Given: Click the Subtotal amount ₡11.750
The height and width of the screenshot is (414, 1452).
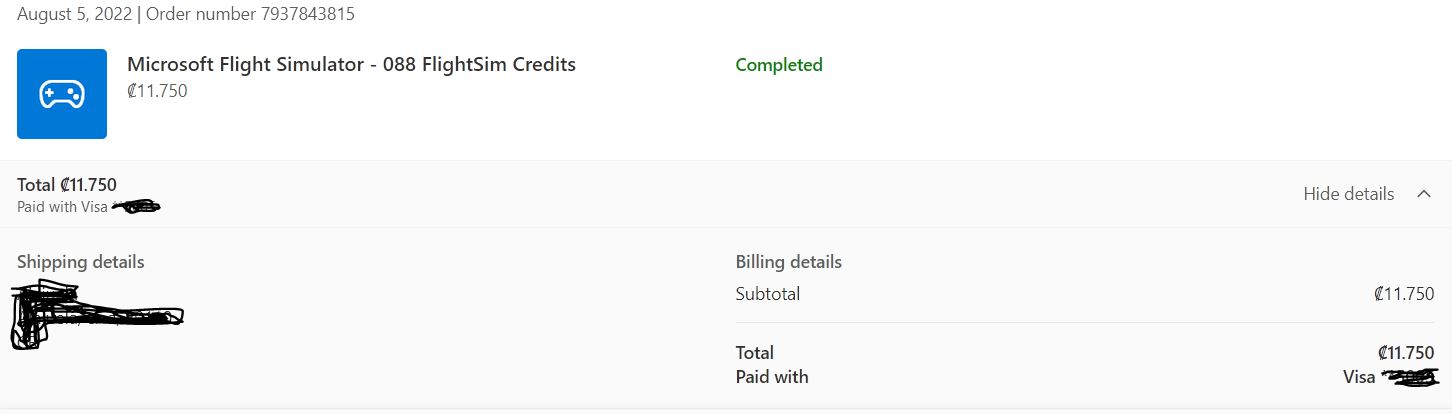Looking at the screenshot, I should [1404, 294].
